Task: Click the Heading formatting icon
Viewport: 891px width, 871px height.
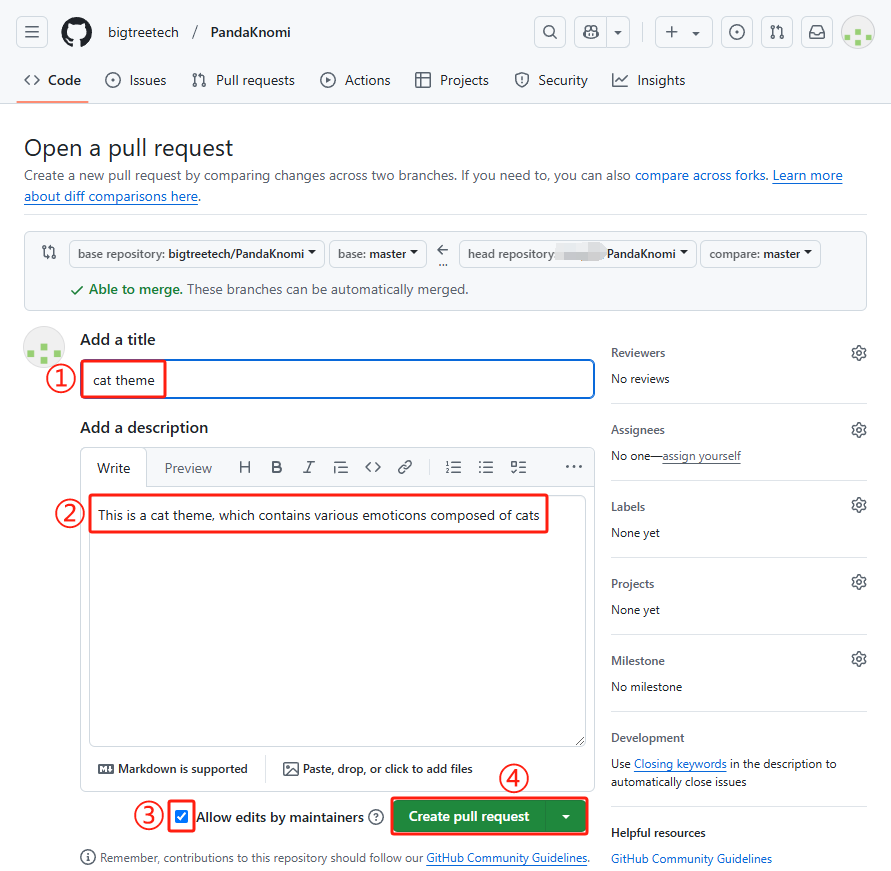Action: (x=245, y=467)
